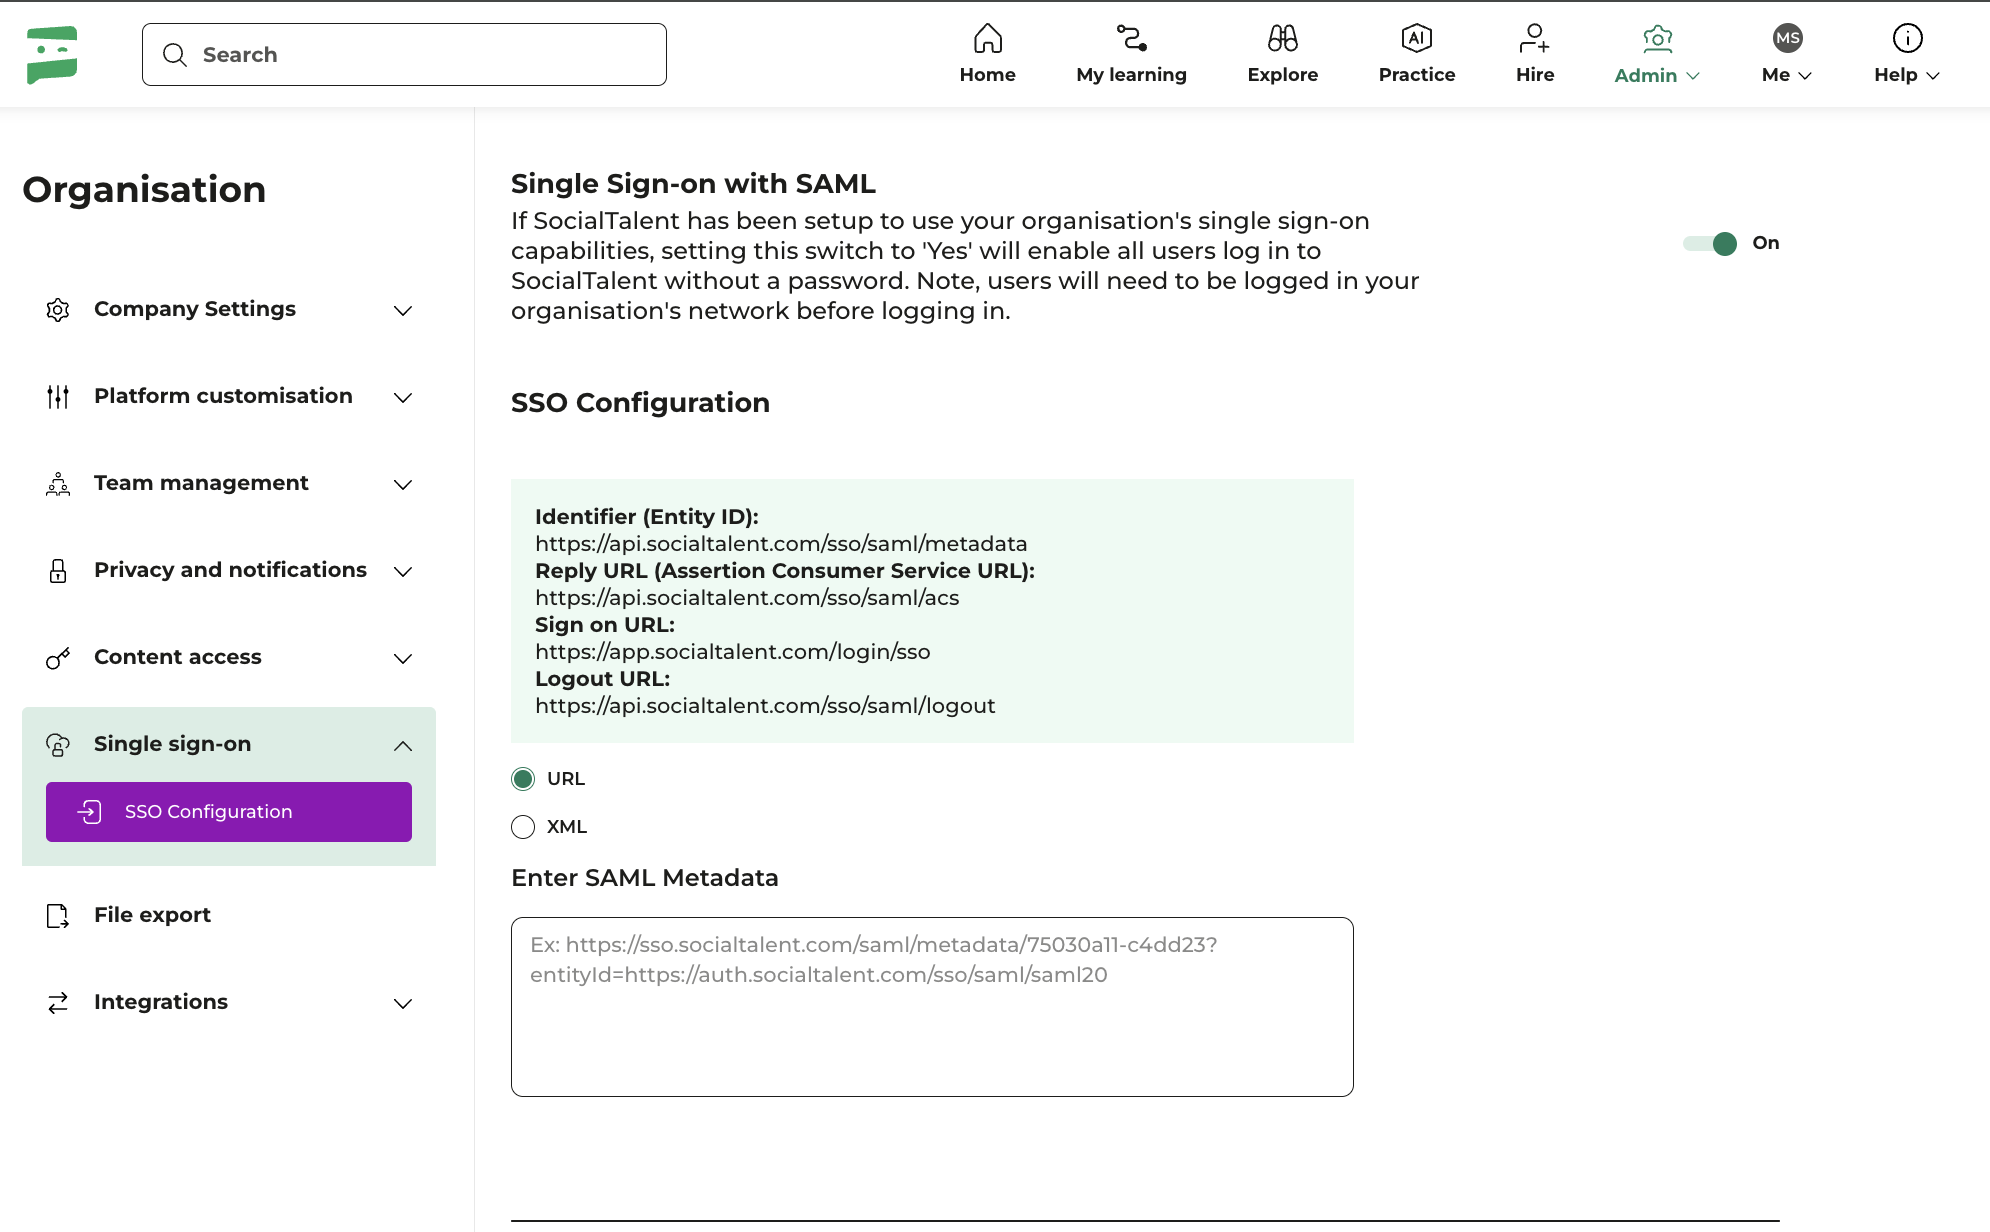
Task: Open the Company Settings section label
Action: [x=195, y=309]
